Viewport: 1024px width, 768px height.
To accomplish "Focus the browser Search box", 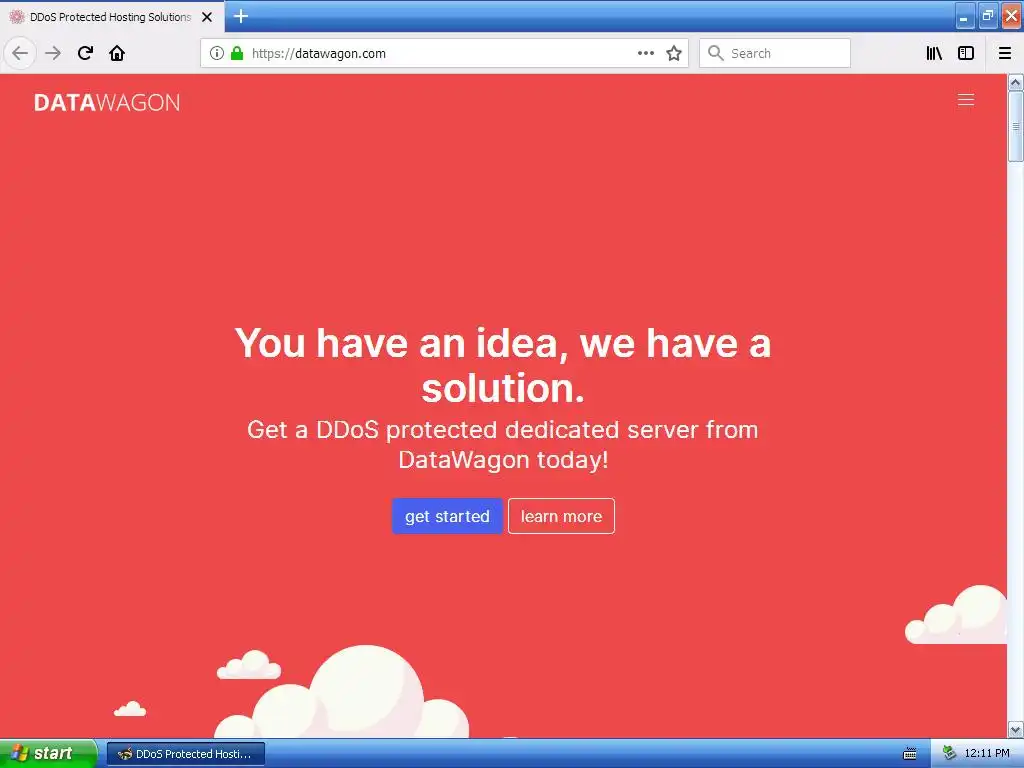I will click(x=775, y=53).
